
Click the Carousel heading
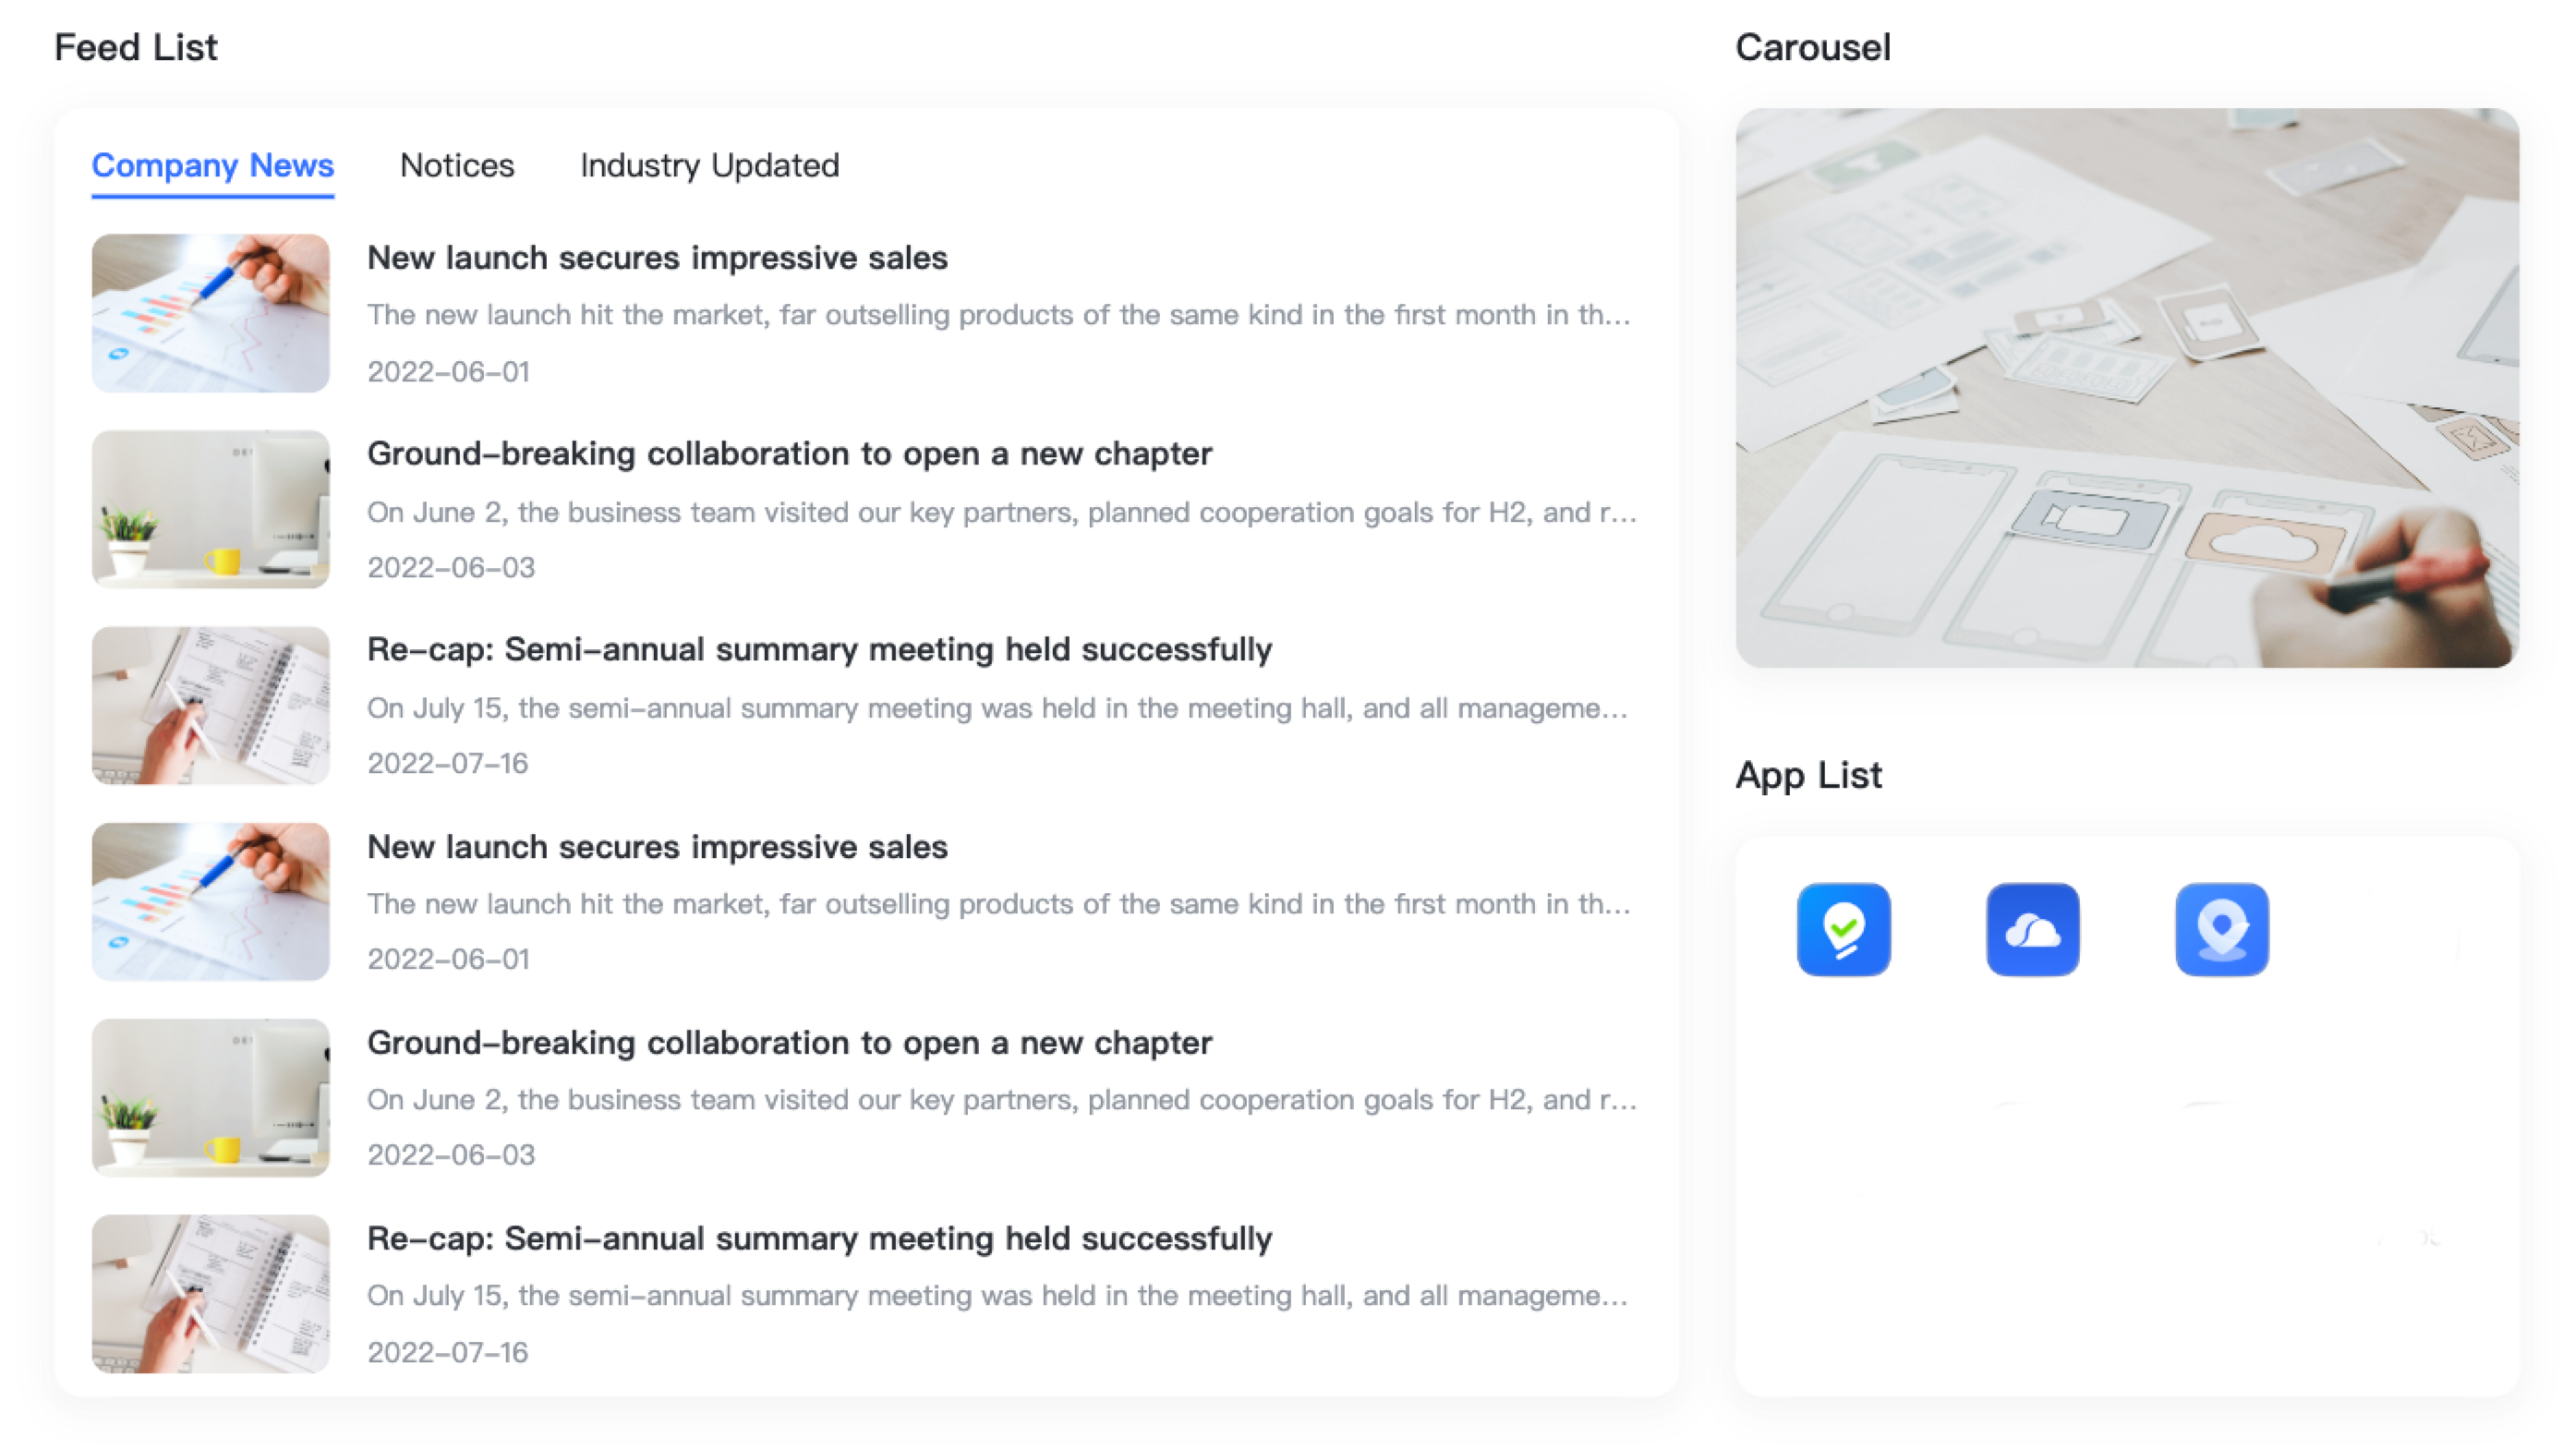(1813, 47)
